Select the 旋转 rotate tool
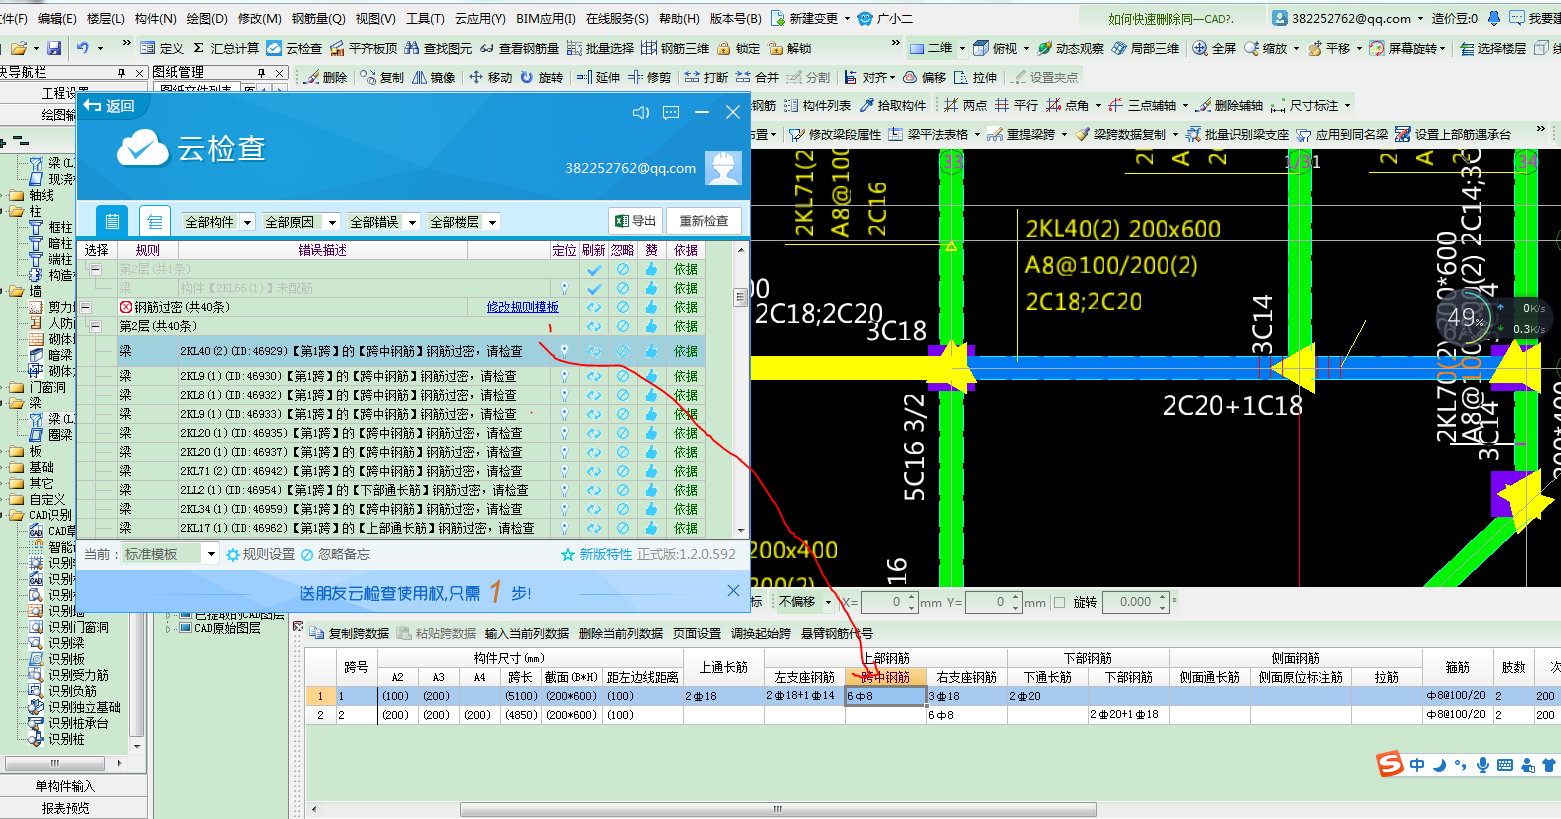Image resolution: width=1561 pixels, height=819 pixels. pyautogui.click(x=541, y=77)
